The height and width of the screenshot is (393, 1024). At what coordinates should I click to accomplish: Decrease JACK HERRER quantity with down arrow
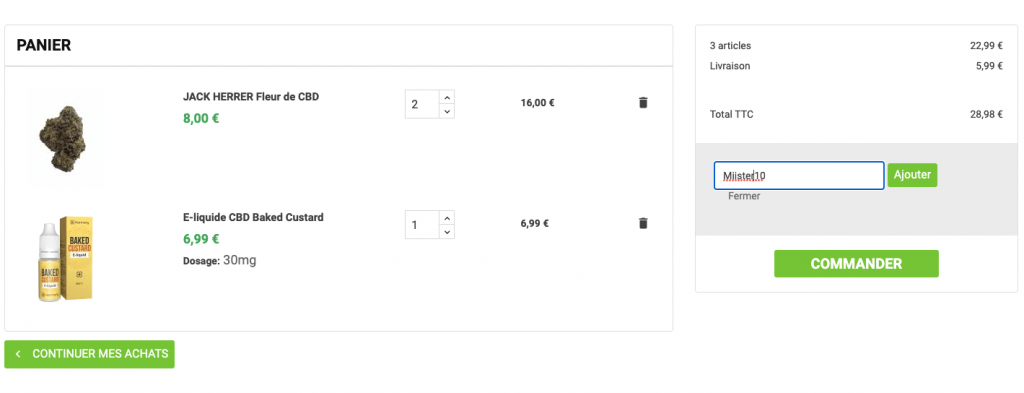[447, 112]
